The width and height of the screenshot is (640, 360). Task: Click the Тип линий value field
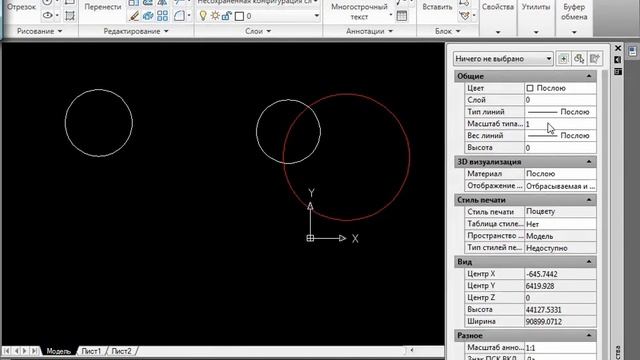(x=560, y=112)
